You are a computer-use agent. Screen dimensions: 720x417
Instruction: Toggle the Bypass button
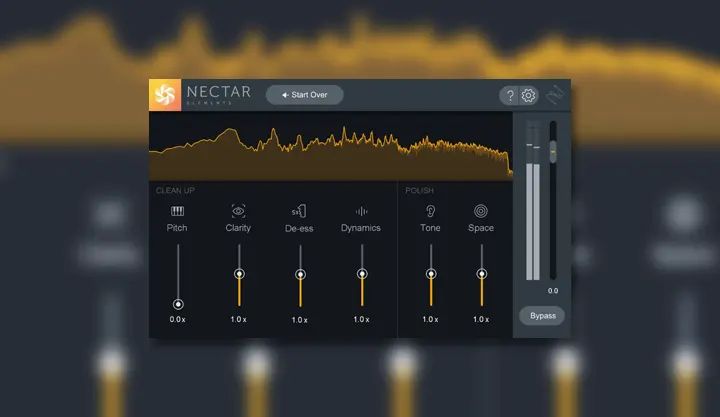click(542, 316)
